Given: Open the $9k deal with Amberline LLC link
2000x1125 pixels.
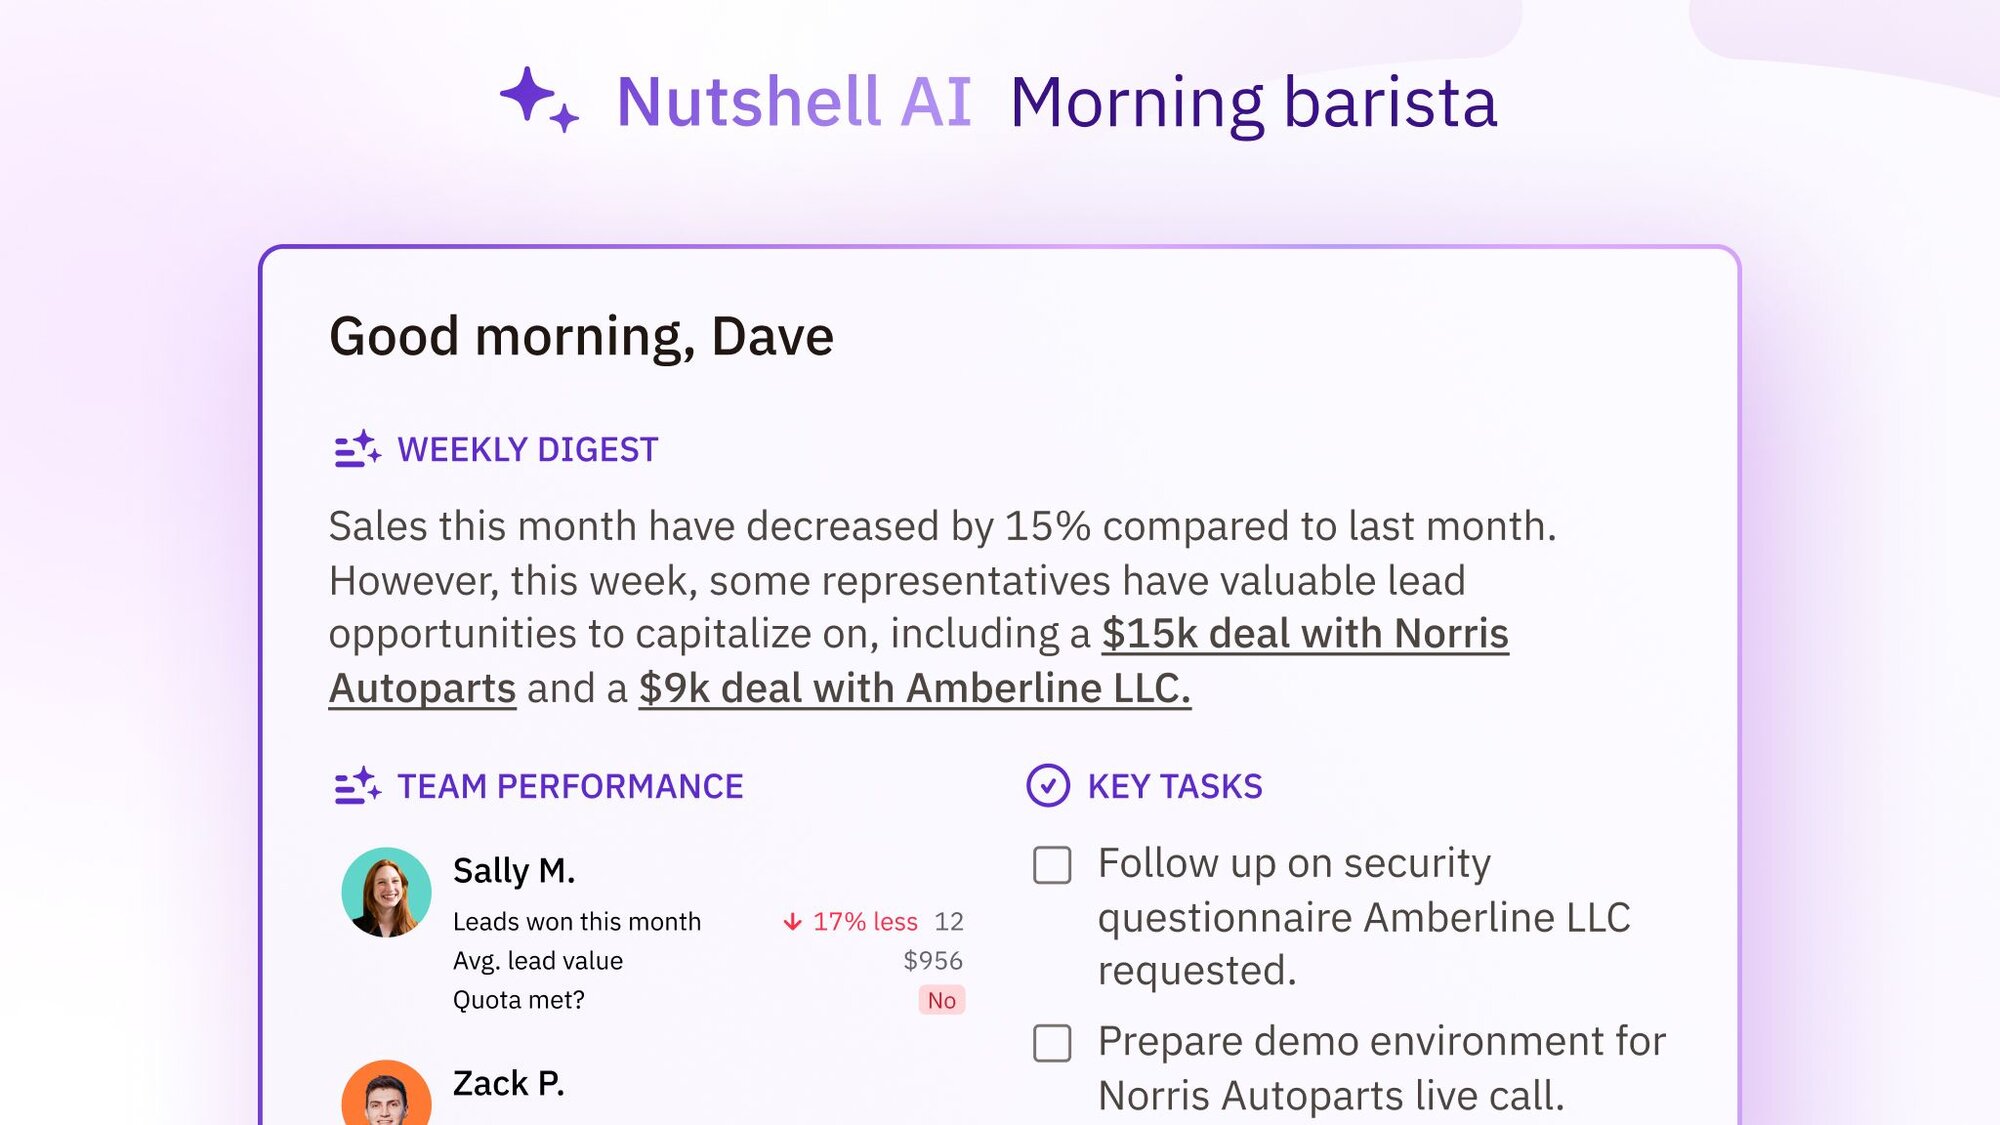Looking at the screenshot, I should click(914, 688).
